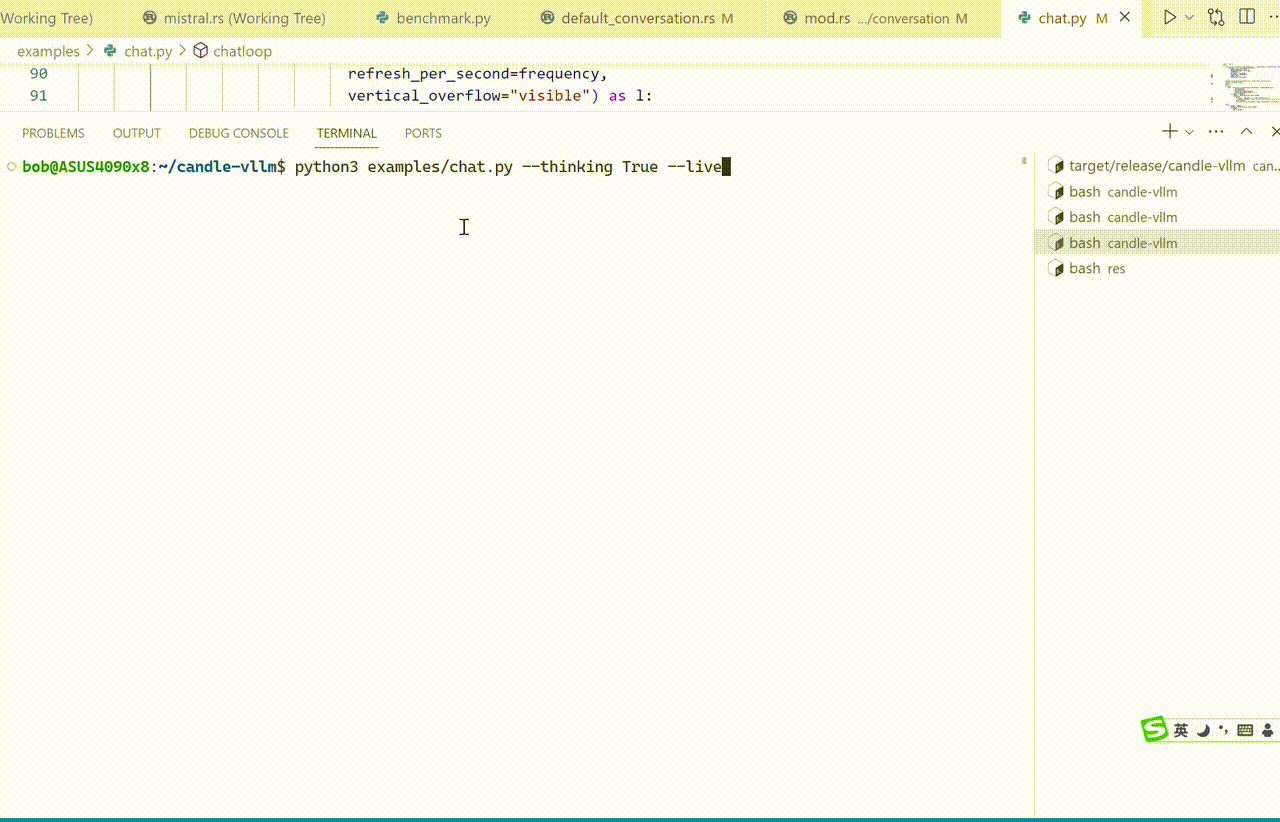Image resolution: width=1280 pixels, height=822 pixels.
Task: Open the run options dropdown arrow
Action: click(1189, 17)
